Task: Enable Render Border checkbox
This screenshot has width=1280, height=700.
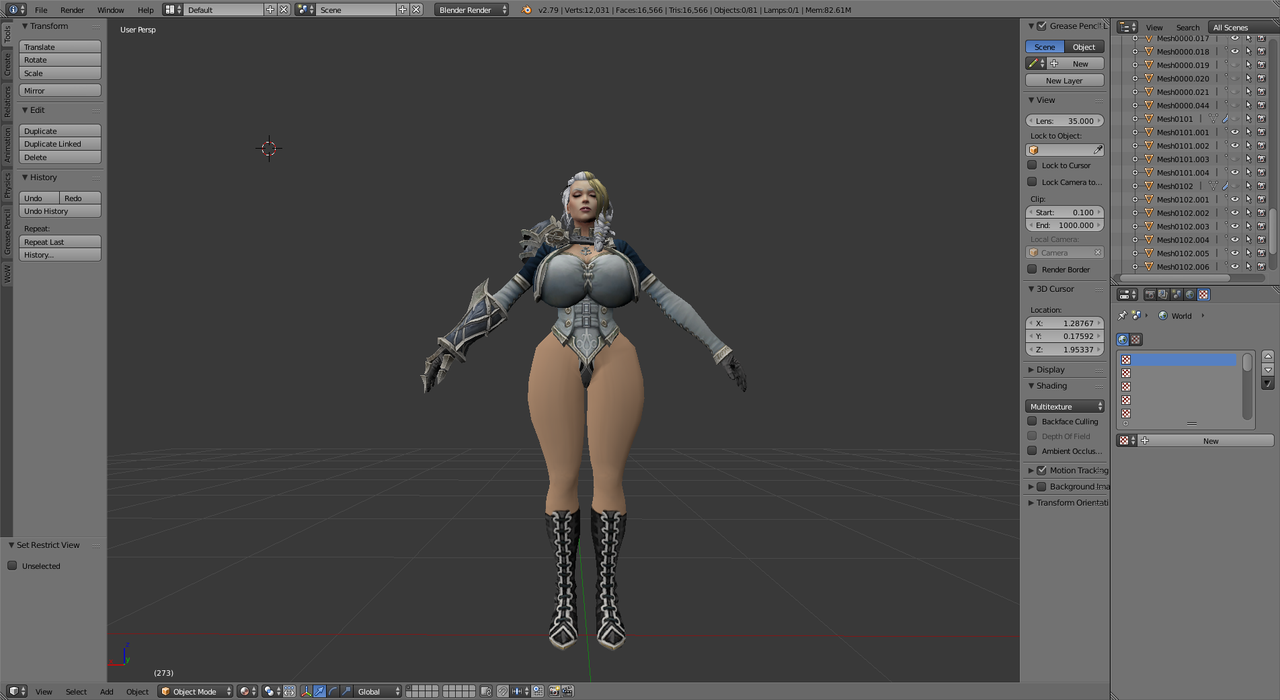Action: [1032, 269]
